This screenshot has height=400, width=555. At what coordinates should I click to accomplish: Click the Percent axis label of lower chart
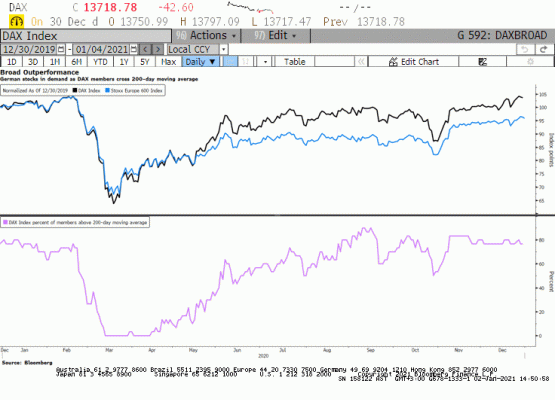click(x=551, y=281)
